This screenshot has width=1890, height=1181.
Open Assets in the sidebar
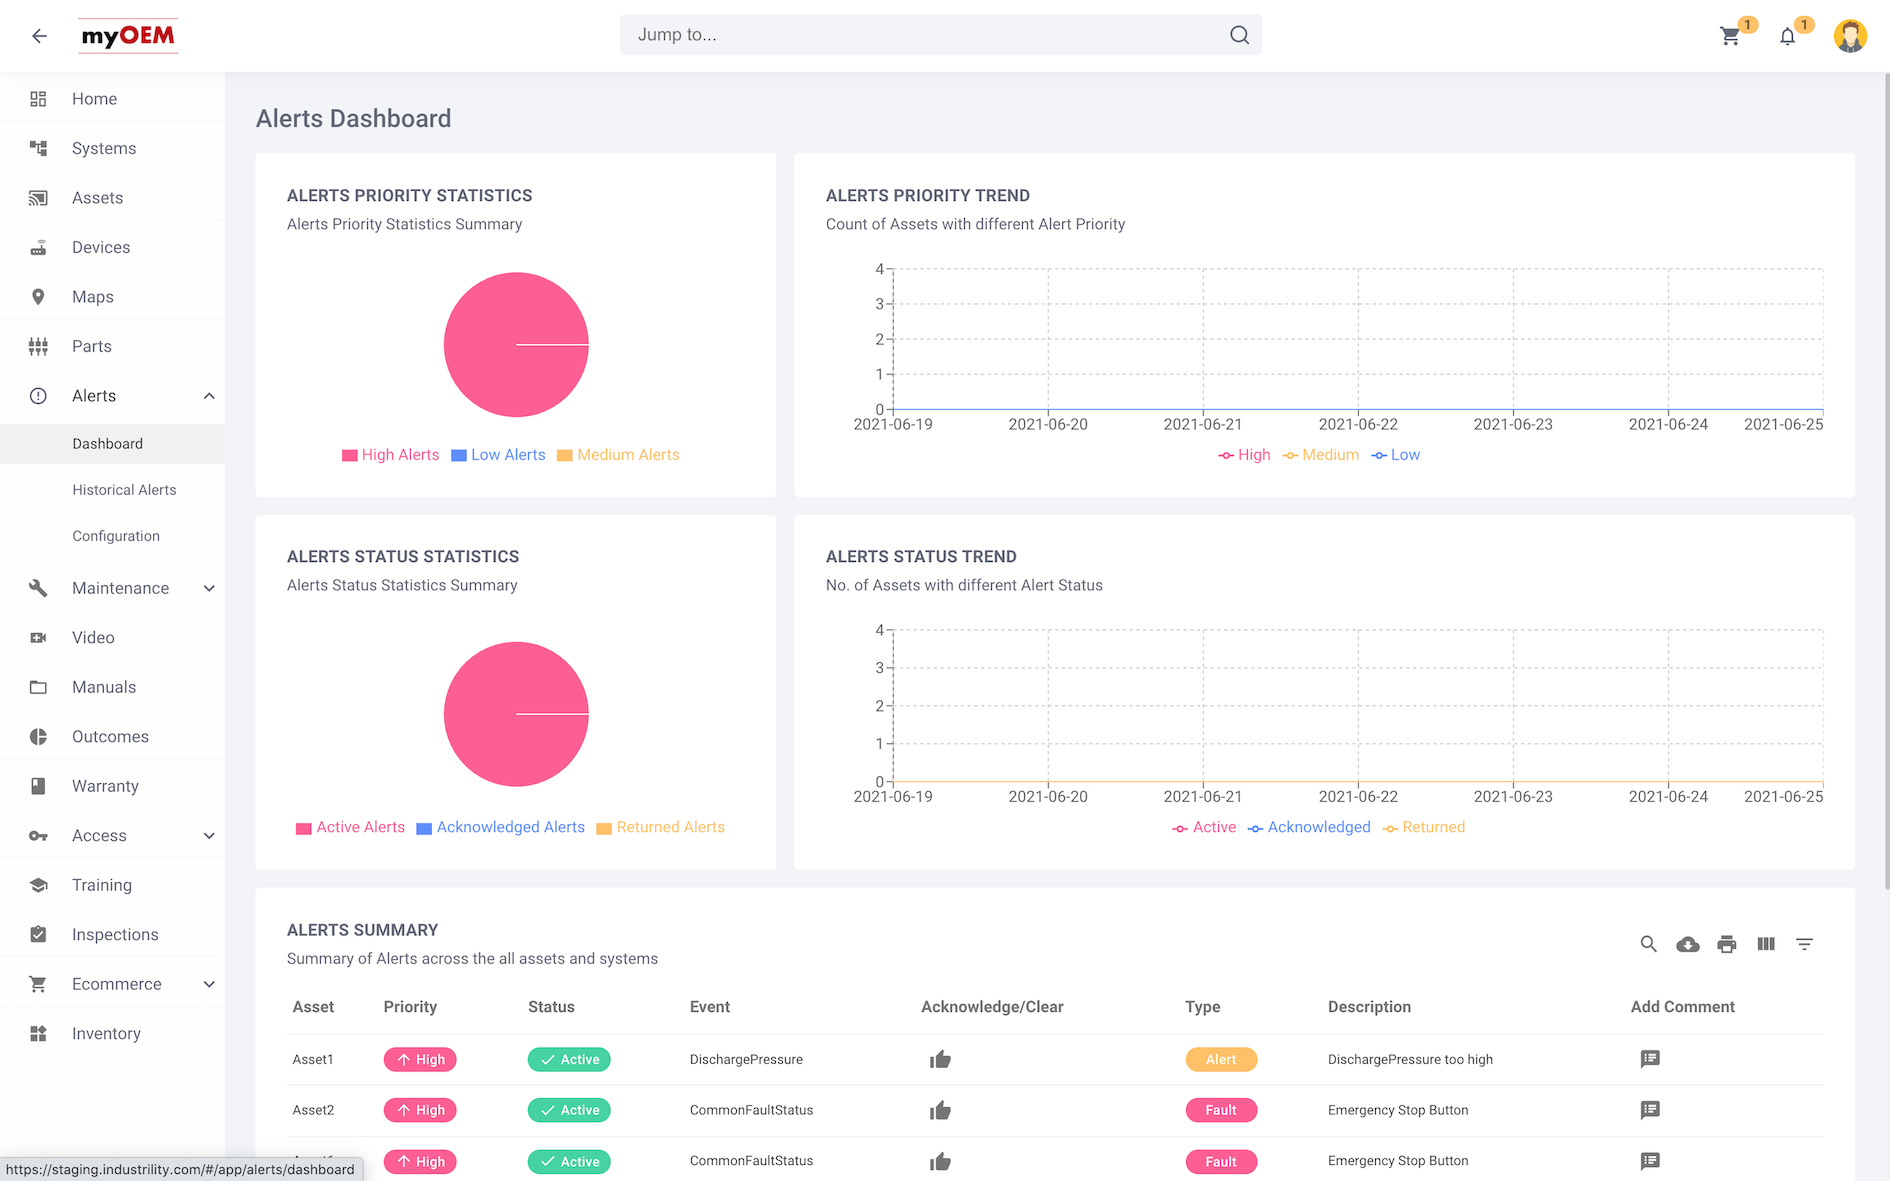click(x=112, y=198)
